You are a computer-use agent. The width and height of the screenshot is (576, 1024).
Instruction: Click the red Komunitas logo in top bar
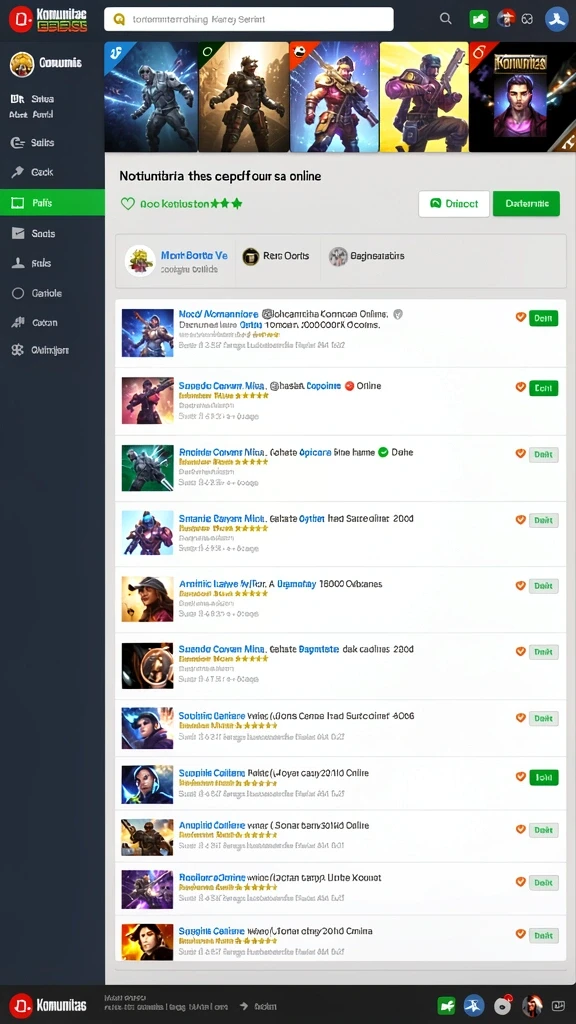21,20
